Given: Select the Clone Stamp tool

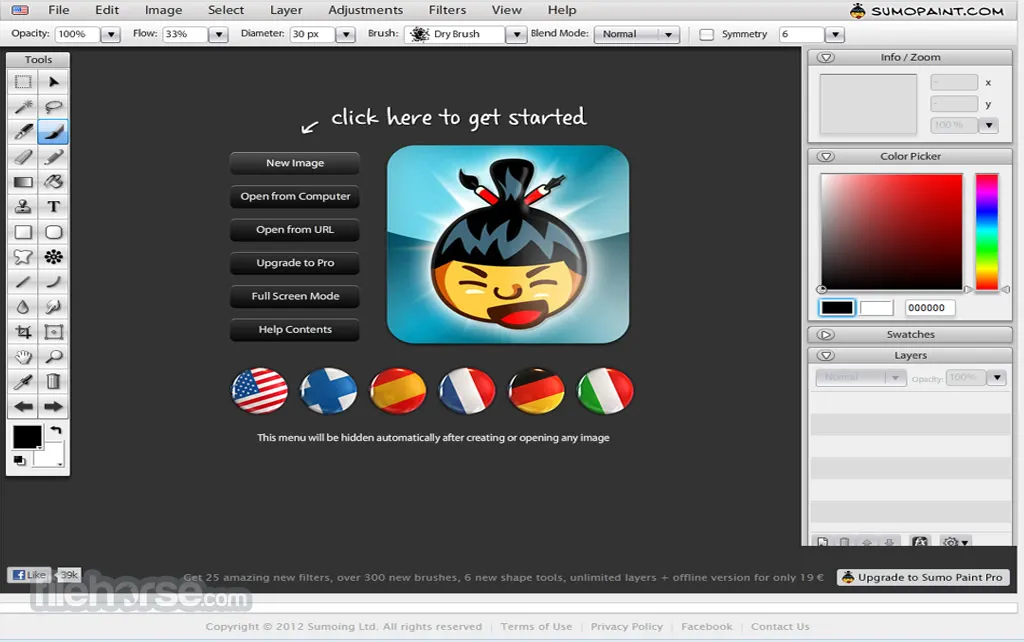Looking at the screenshot, I should [x=23, y=207].
